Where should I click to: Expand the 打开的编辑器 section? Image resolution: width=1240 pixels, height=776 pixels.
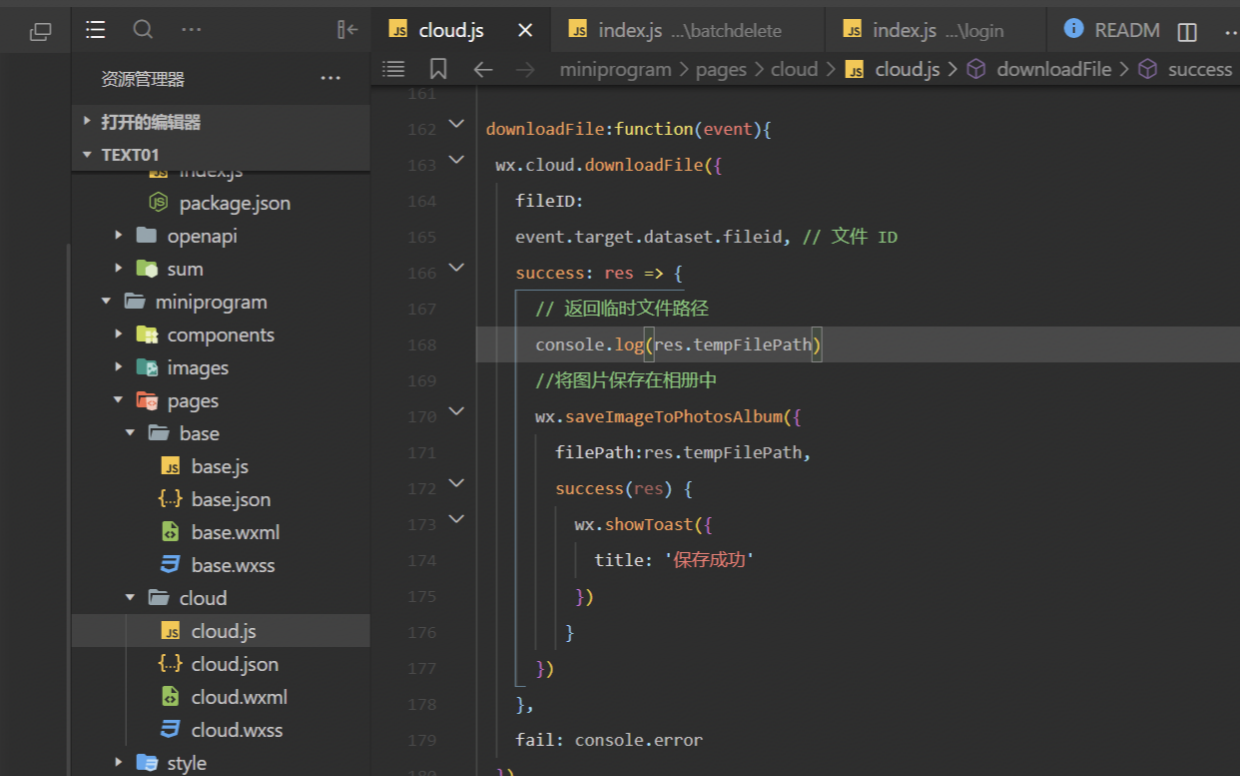click(150, 122)
